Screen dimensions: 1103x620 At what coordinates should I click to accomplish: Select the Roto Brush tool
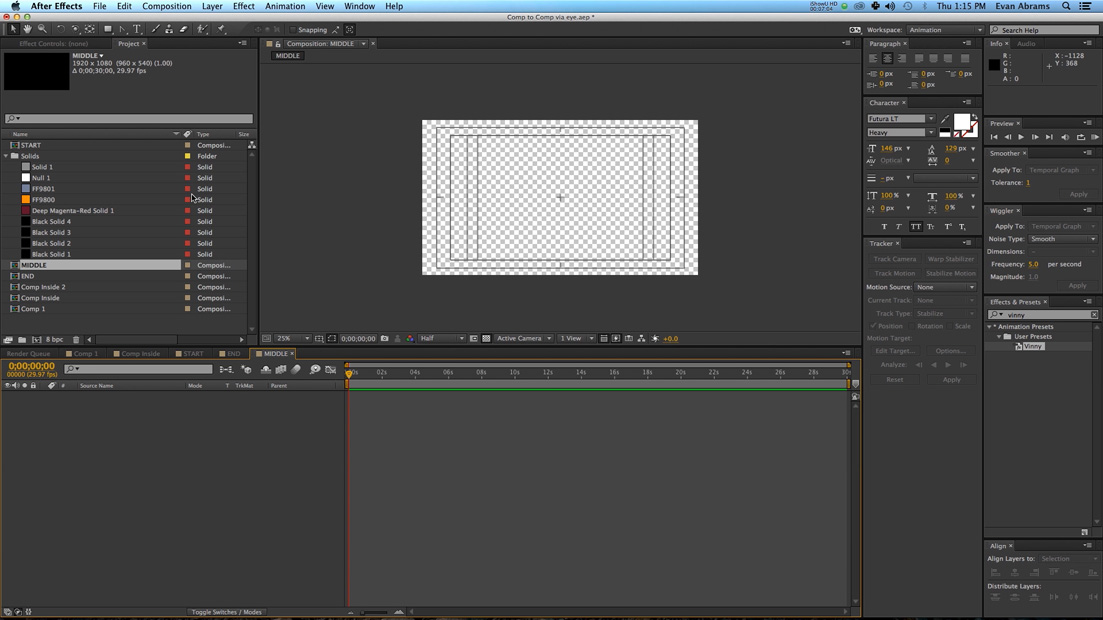(203, 30)
